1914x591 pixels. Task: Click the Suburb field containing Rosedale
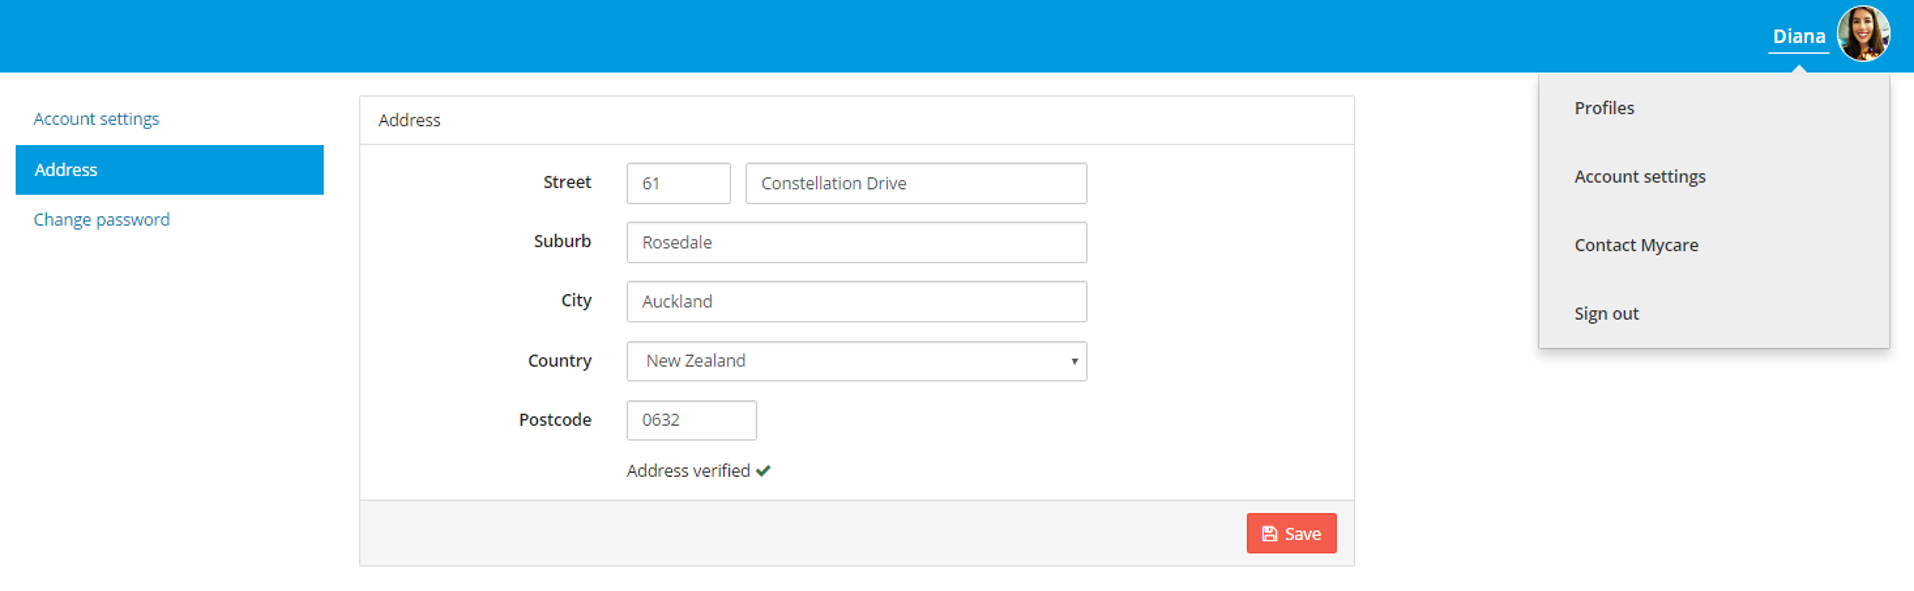pos(856,243)
